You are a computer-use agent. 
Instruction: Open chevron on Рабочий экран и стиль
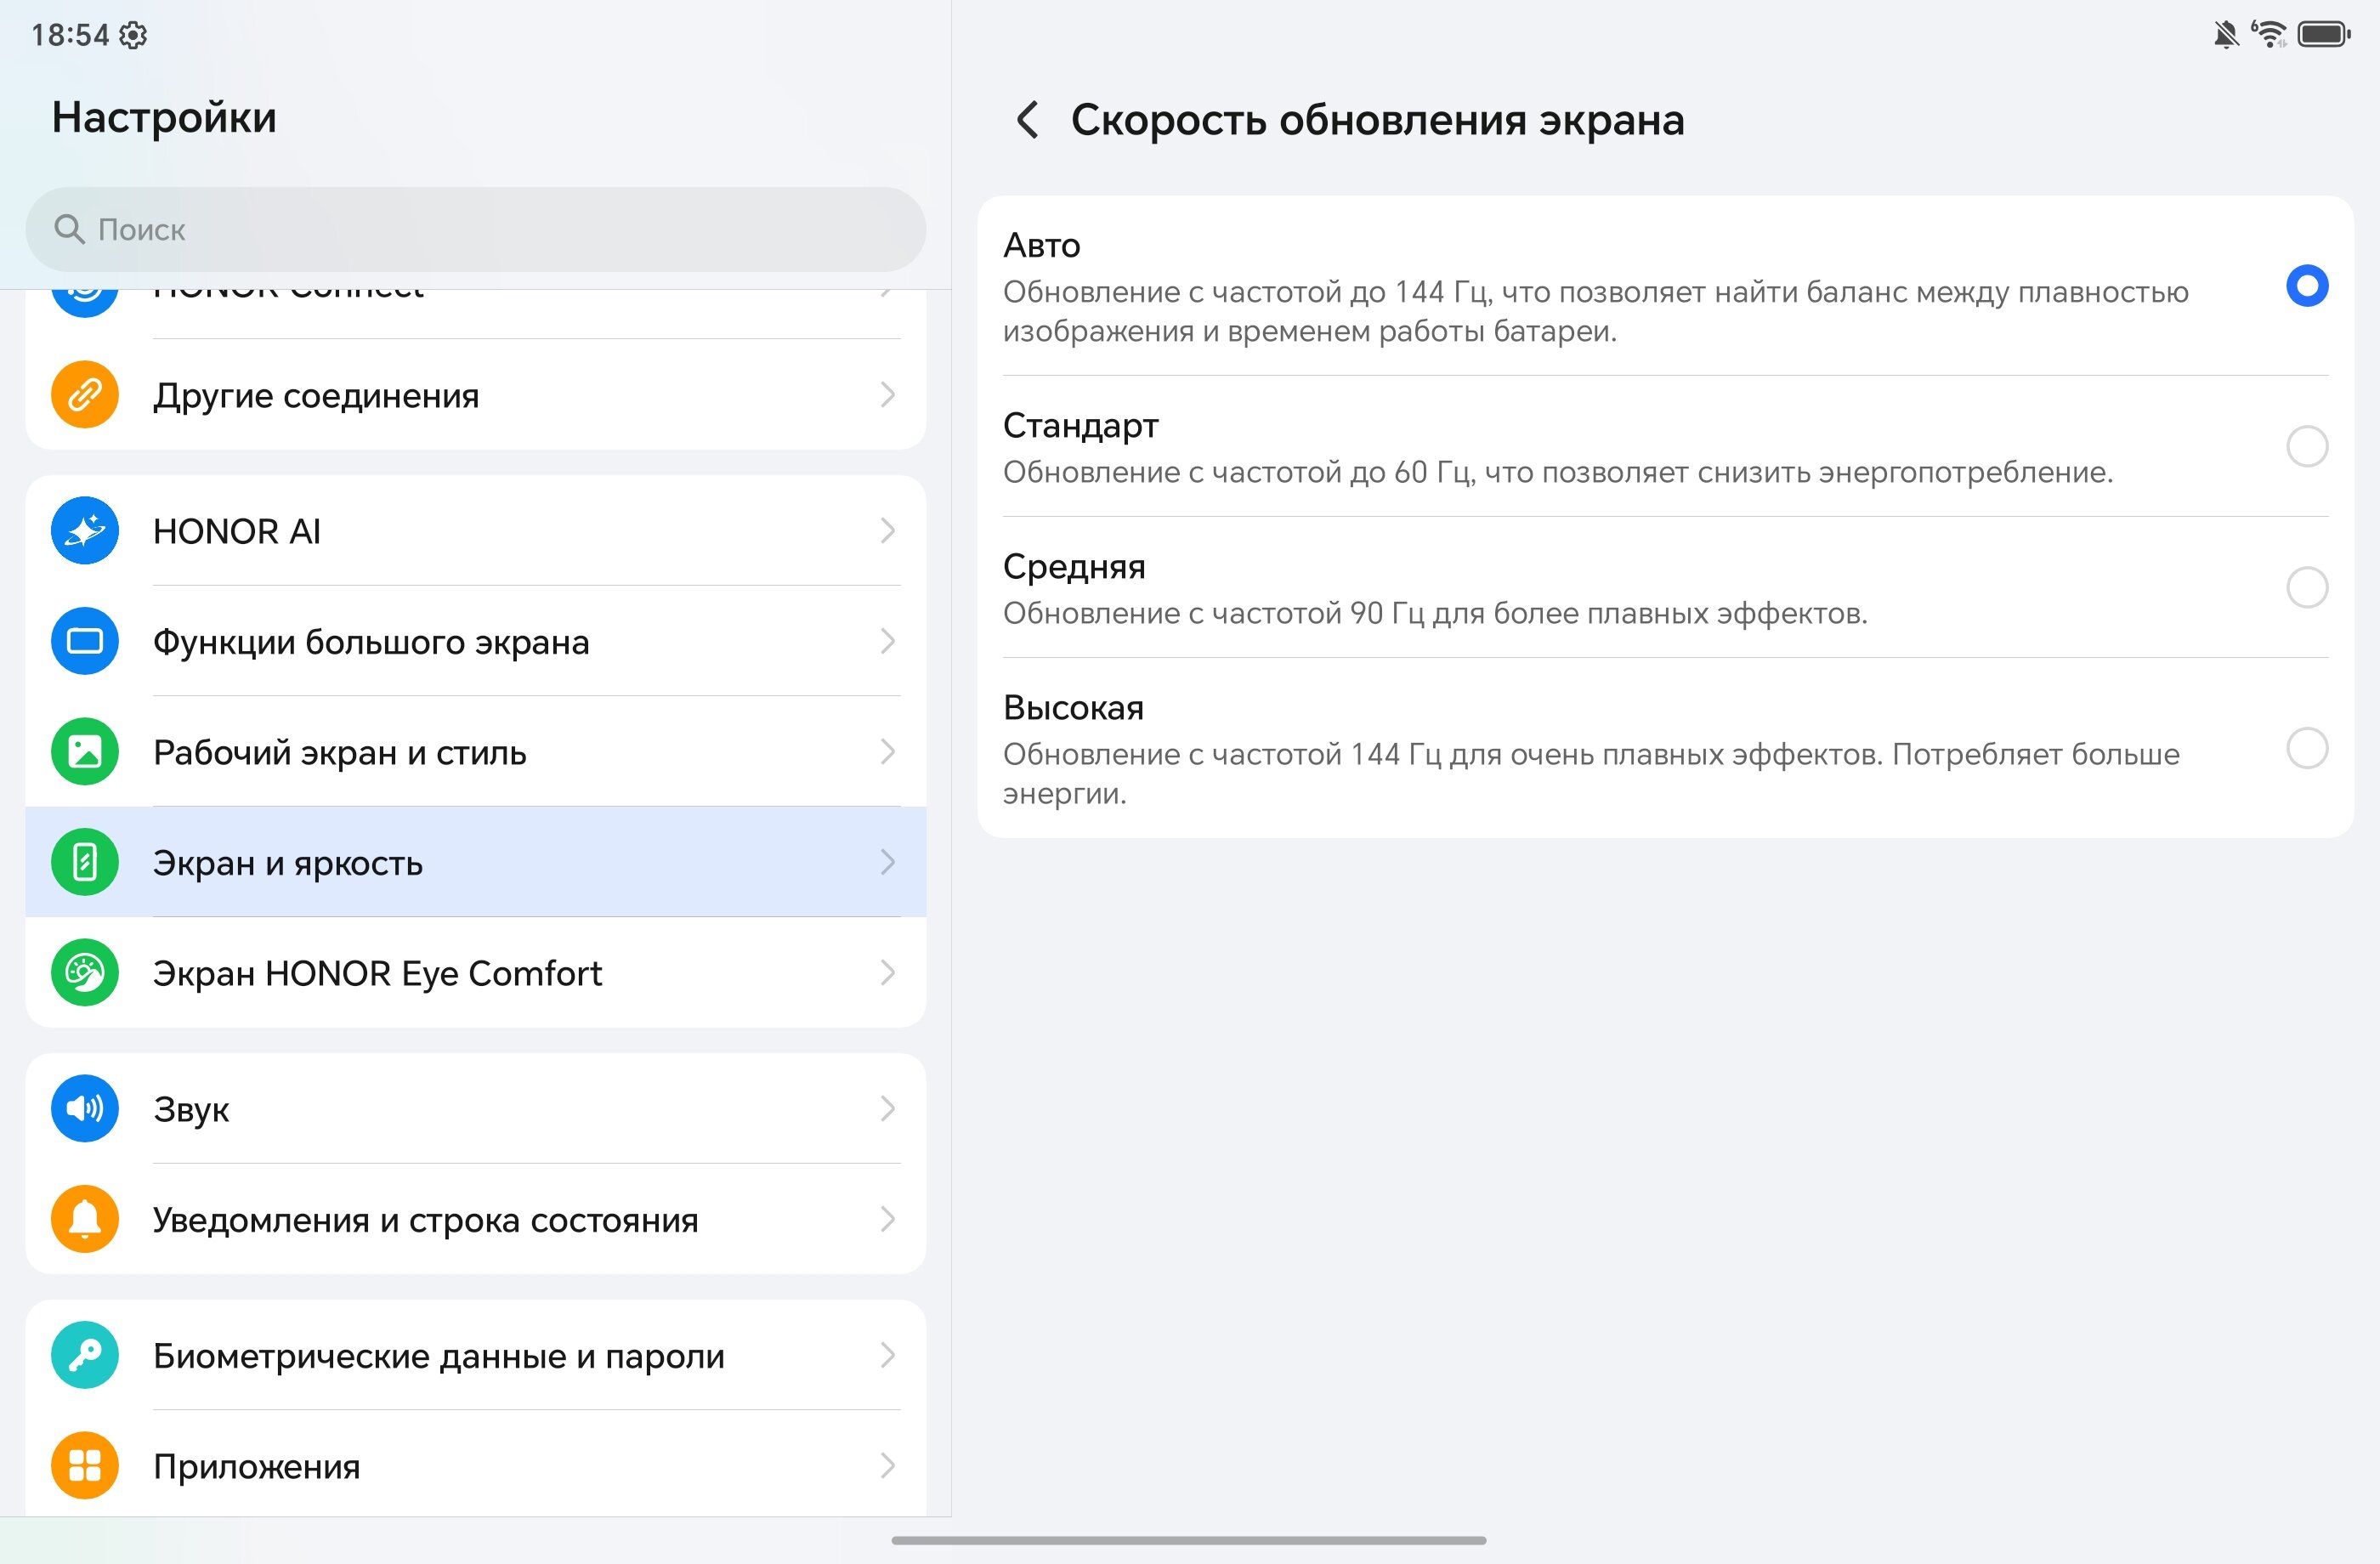(x=887, y=752)
